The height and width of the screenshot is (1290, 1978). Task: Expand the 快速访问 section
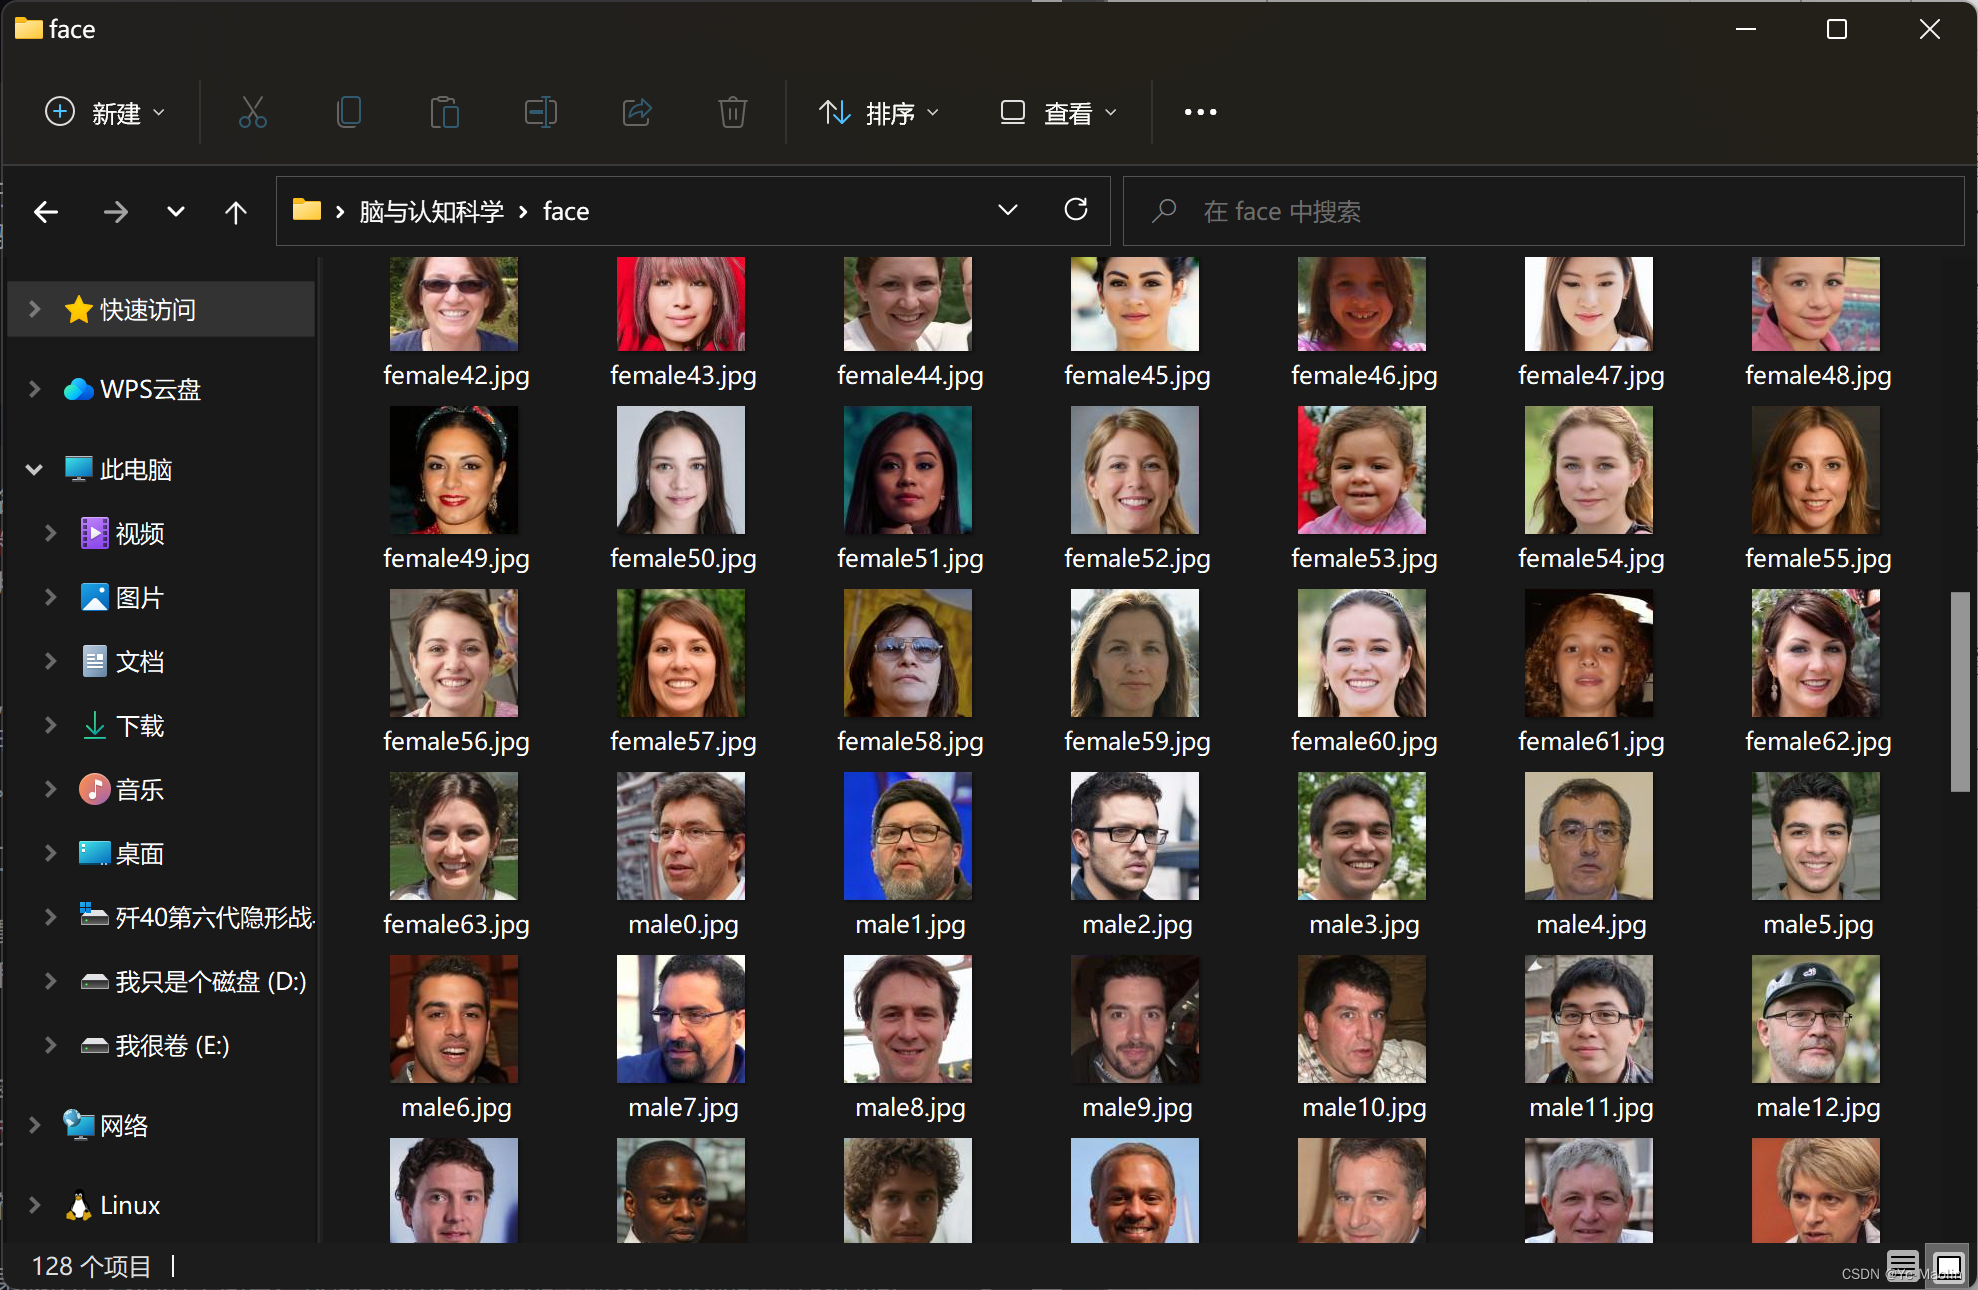tap(34, 309)
